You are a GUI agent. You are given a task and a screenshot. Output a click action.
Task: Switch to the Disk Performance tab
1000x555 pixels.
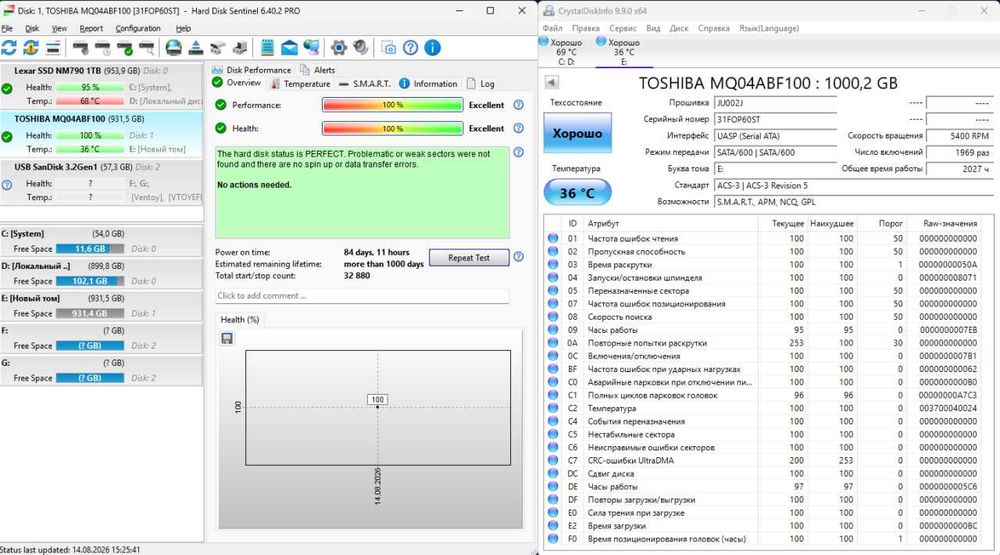[251, 70]
